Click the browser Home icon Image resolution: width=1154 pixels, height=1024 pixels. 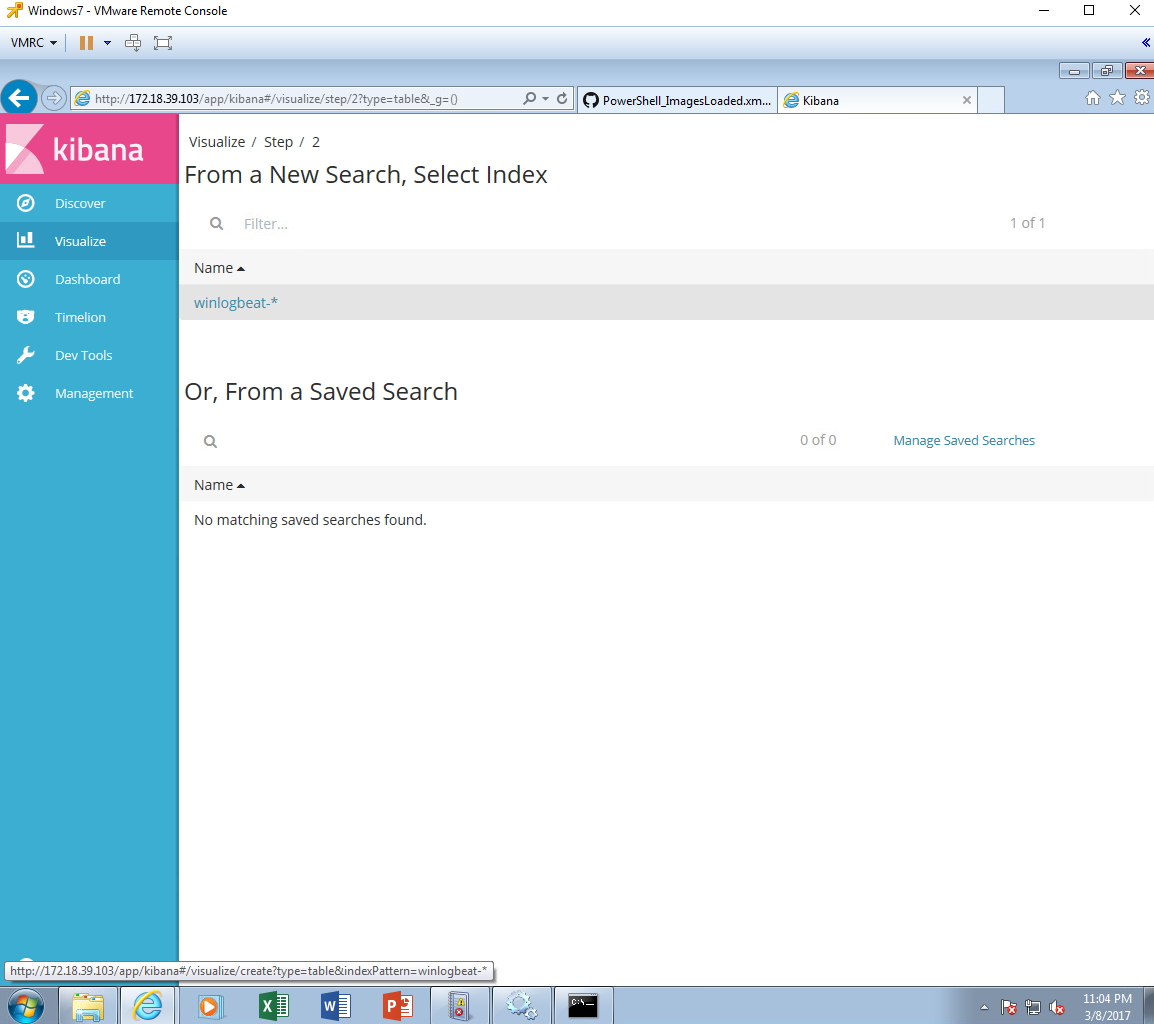(x=1093, y=98)
